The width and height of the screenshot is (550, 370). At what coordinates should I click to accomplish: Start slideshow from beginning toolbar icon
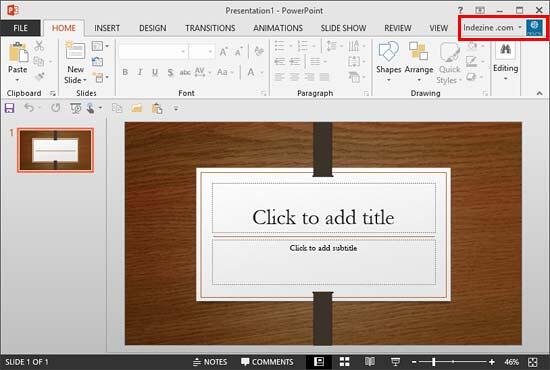pyautogui.click(x=75, y=108)
